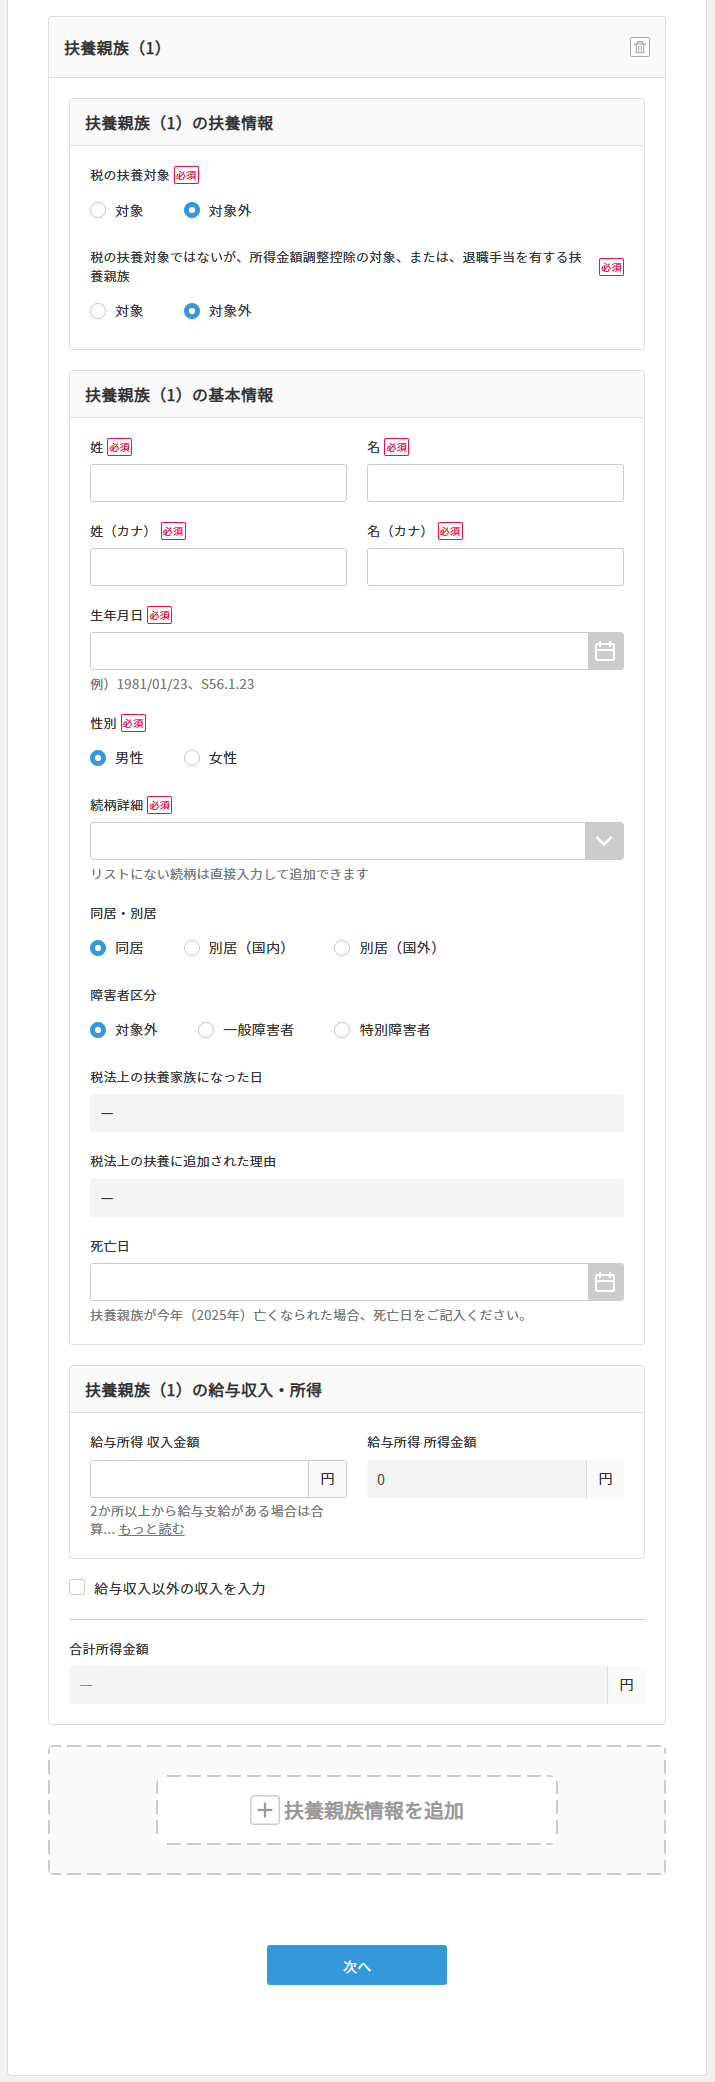The width and height of the screenshot is (715, 2082).
Task: Select 対象 for 税の扶養対象
Action: tap(98, 210)
